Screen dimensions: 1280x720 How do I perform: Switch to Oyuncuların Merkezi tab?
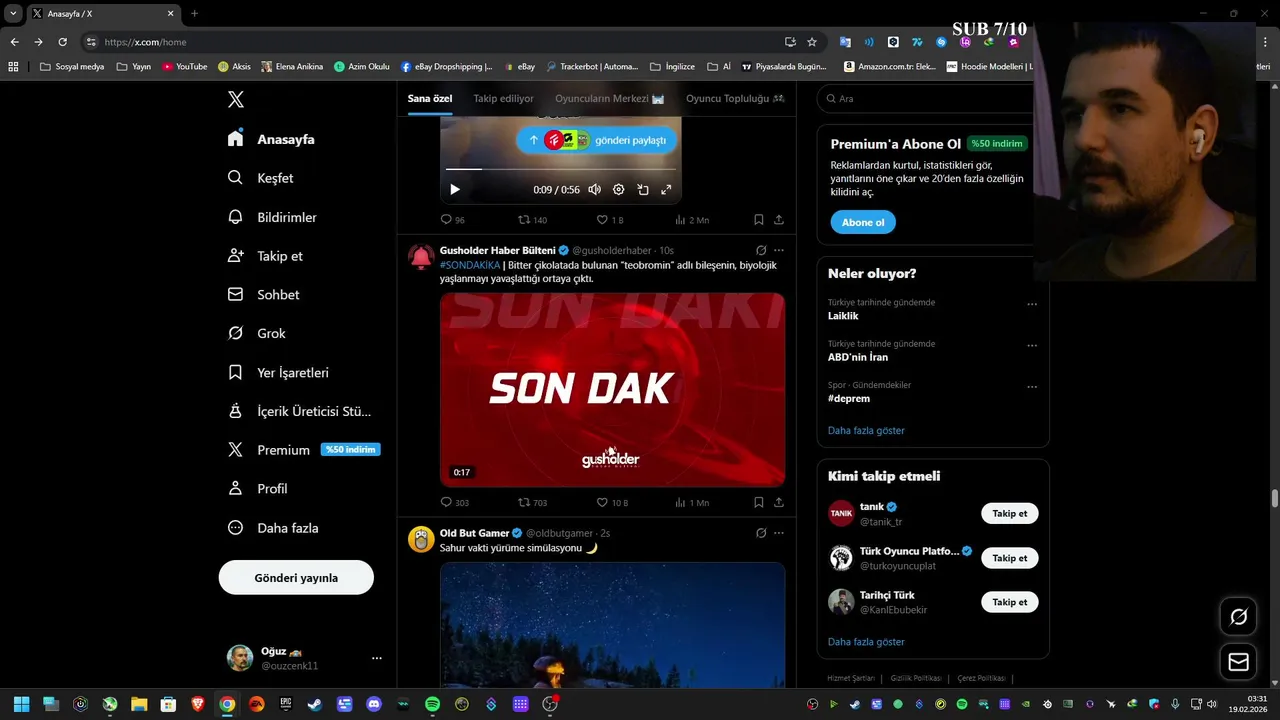(x=609, y=99)
